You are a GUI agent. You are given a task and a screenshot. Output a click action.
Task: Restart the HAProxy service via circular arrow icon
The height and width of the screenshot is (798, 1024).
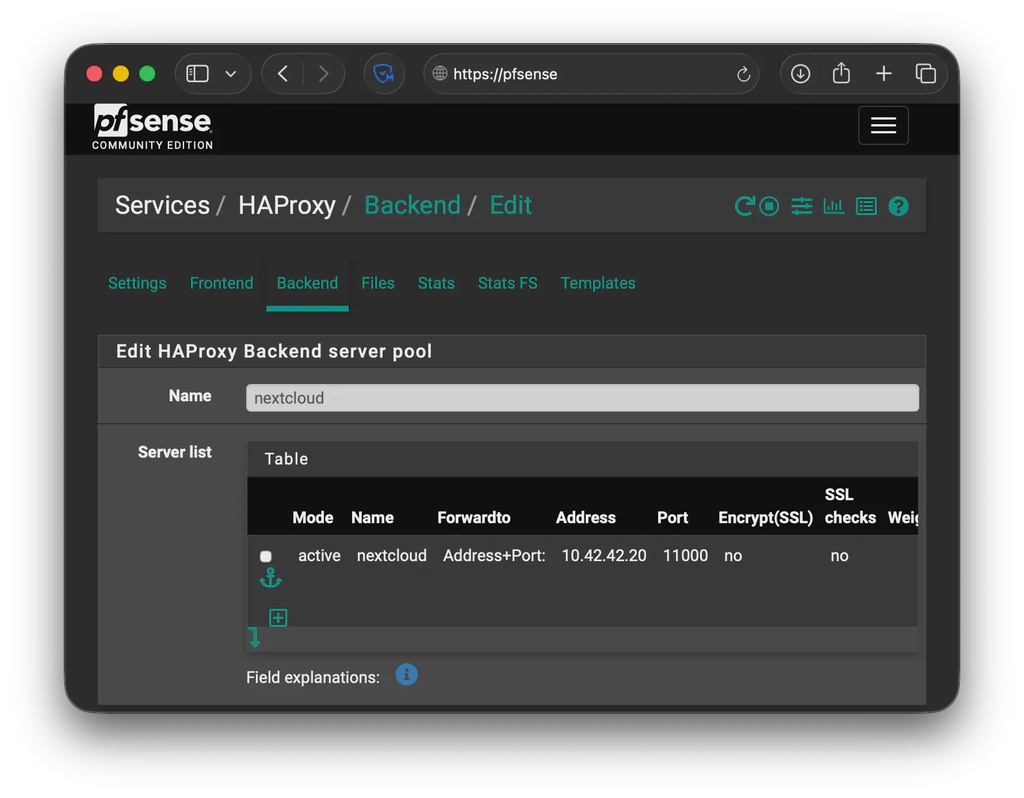pos(746,206)
